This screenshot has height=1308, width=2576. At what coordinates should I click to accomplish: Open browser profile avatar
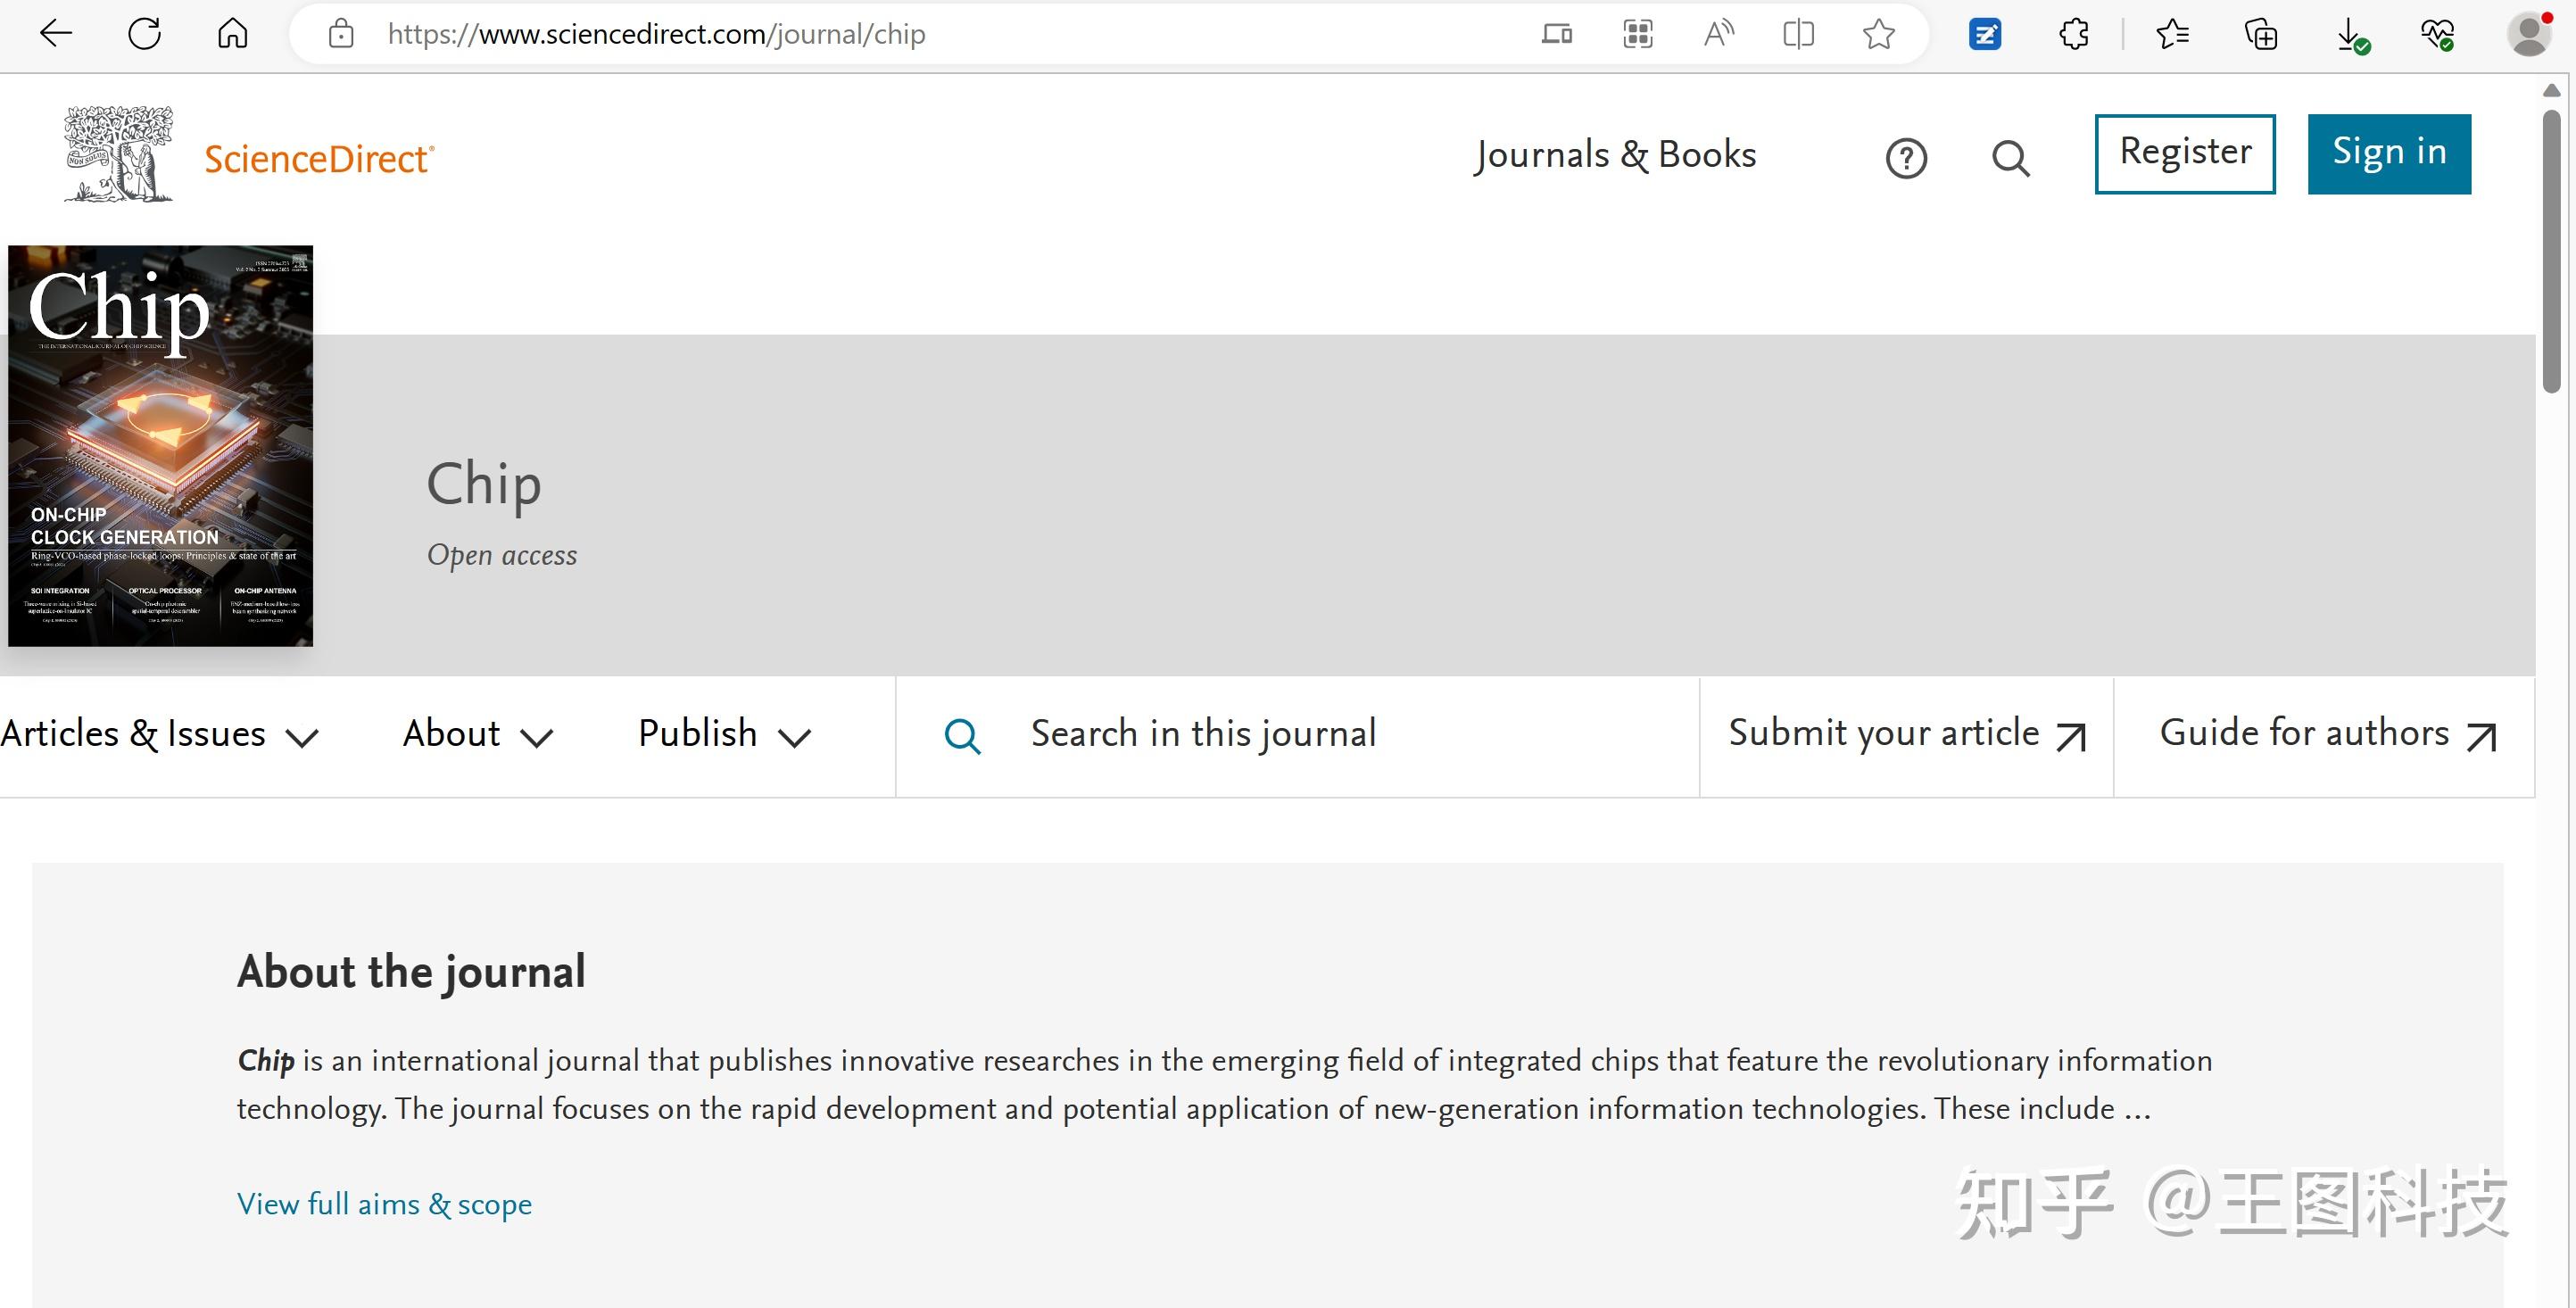(2530, 34)
